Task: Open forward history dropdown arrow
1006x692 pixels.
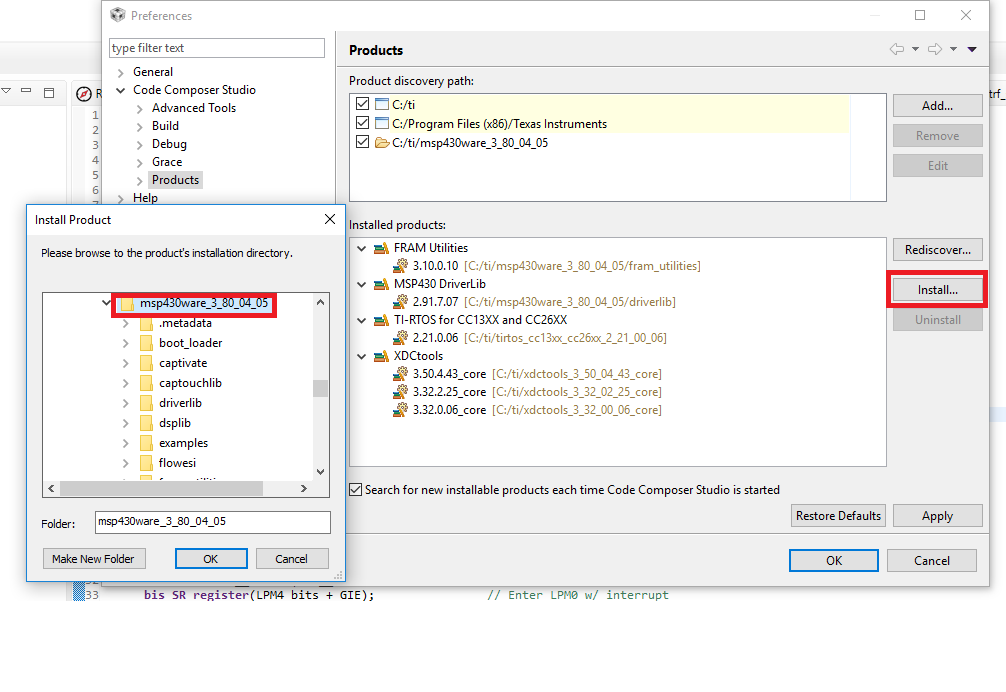Action: 953,49
